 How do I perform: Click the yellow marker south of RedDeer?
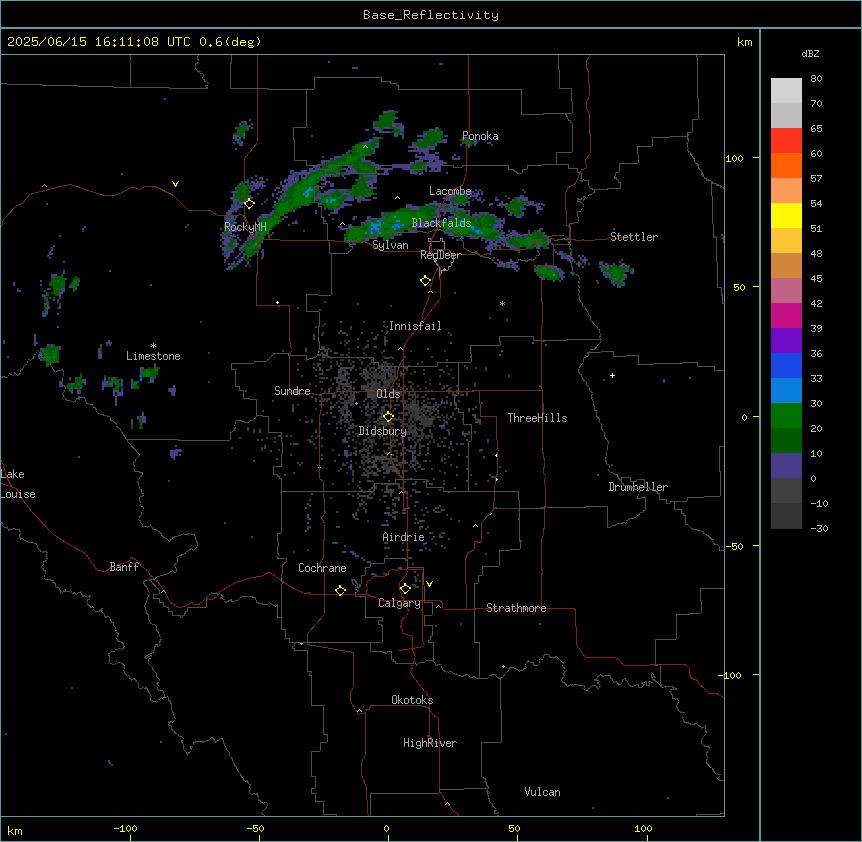[x=425, y=281]
